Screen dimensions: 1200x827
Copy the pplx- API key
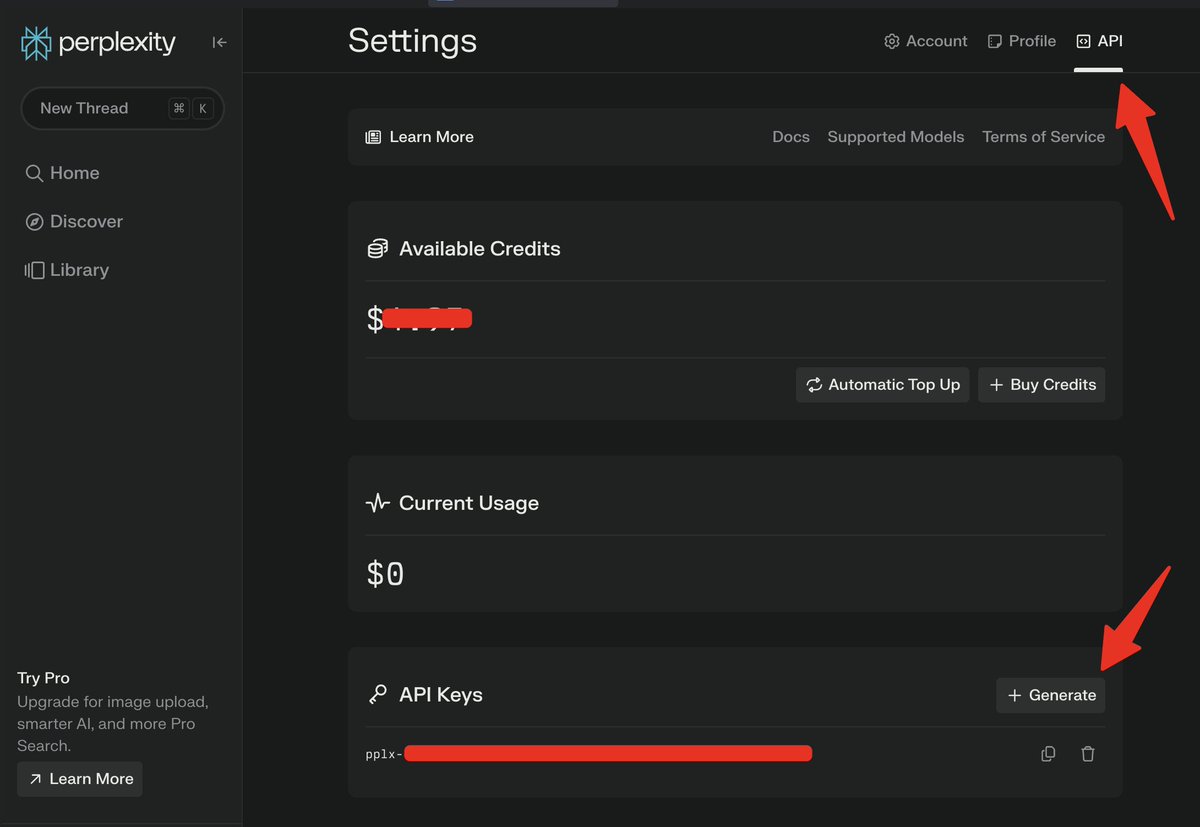click(1048, 754)
